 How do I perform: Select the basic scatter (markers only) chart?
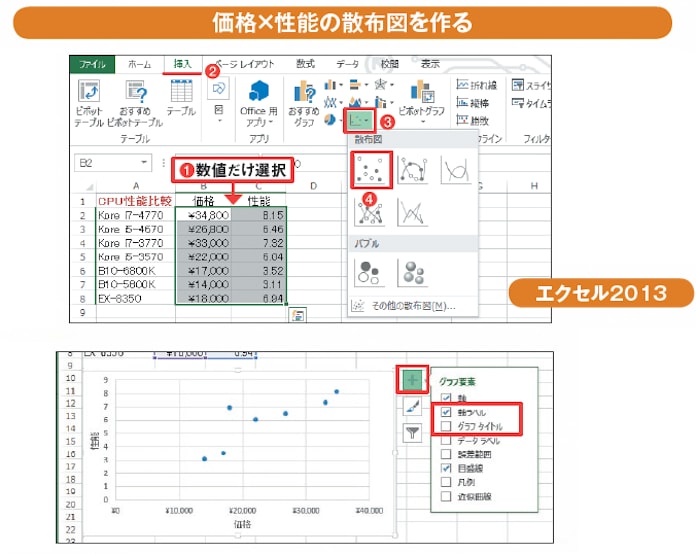tap(371, 170)
